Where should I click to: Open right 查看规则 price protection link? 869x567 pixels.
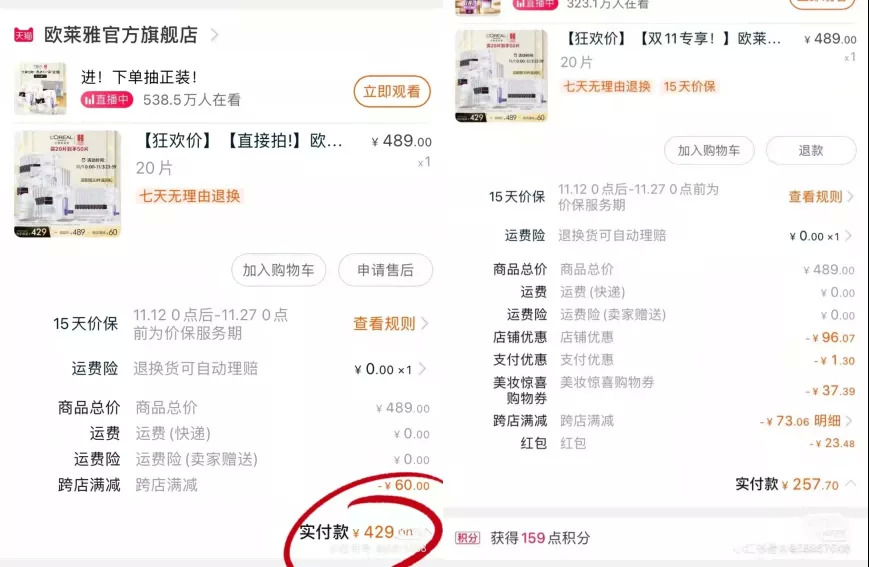(x=821, y=197)
